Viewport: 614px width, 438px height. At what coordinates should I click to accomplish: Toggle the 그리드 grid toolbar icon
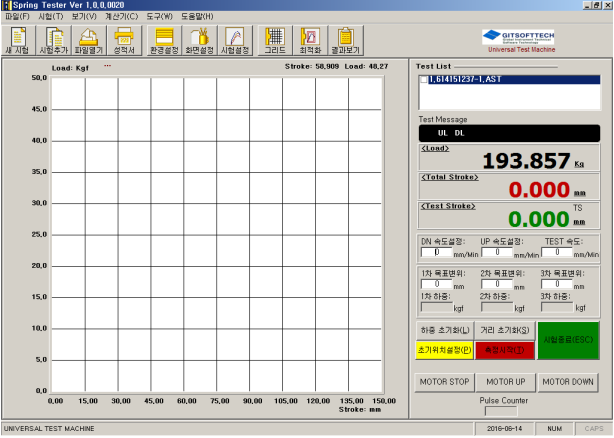(x=275, y=41)
